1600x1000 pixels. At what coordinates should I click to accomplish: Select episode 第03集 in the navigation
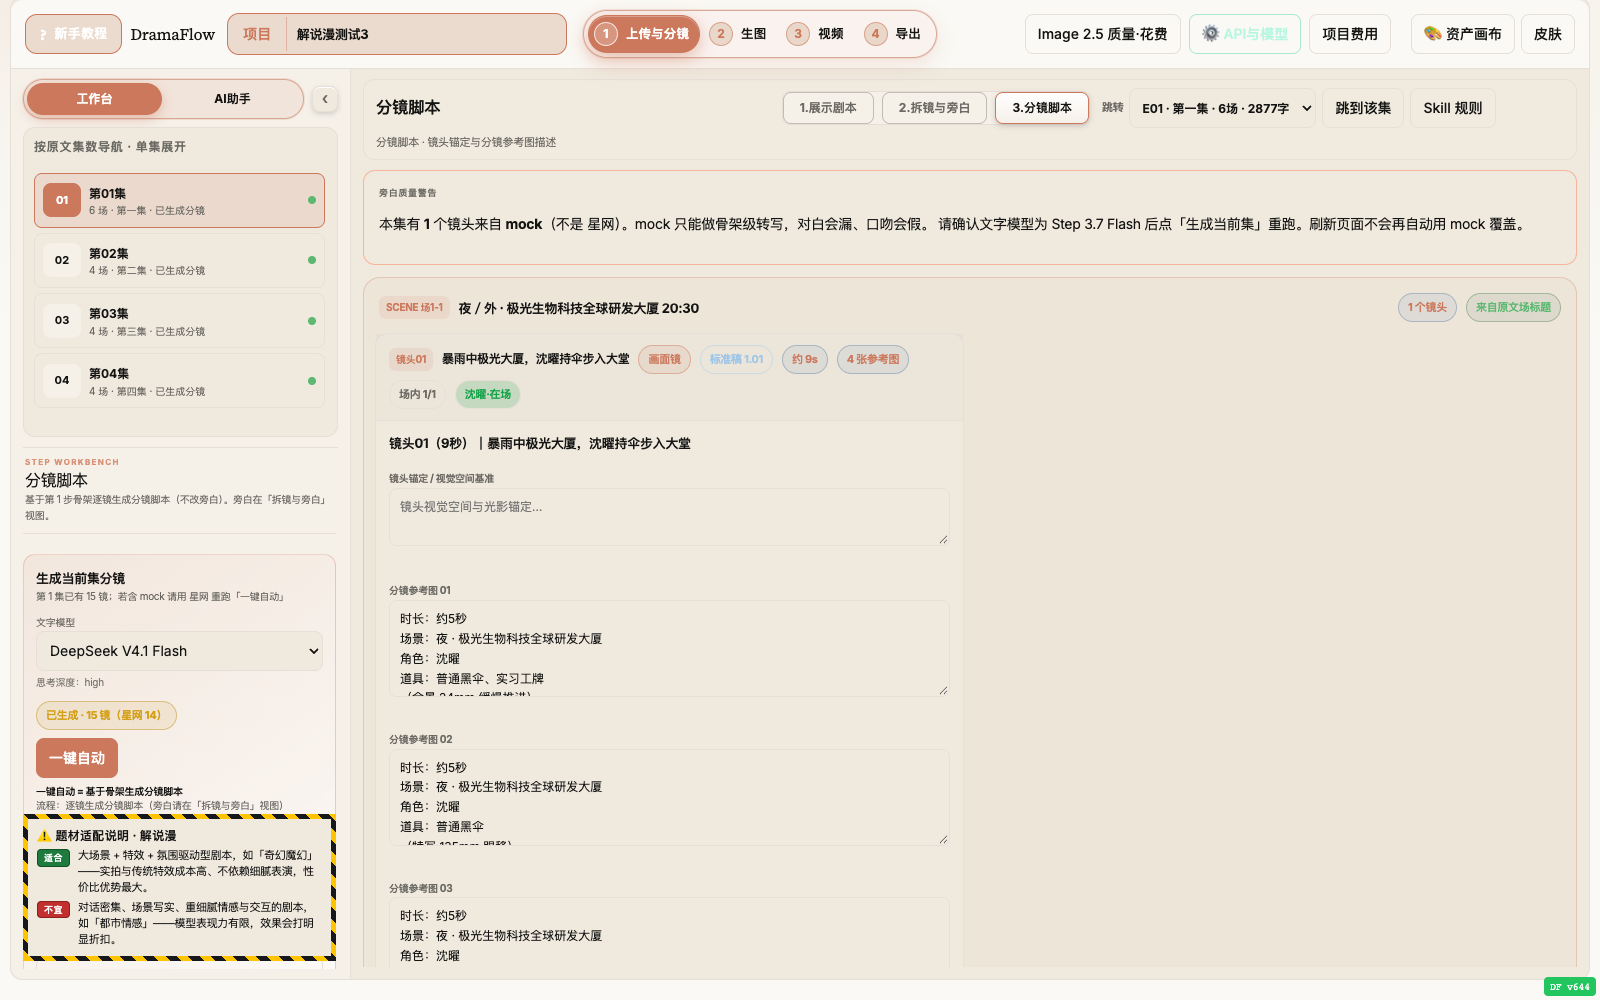[x=179, y=321]
